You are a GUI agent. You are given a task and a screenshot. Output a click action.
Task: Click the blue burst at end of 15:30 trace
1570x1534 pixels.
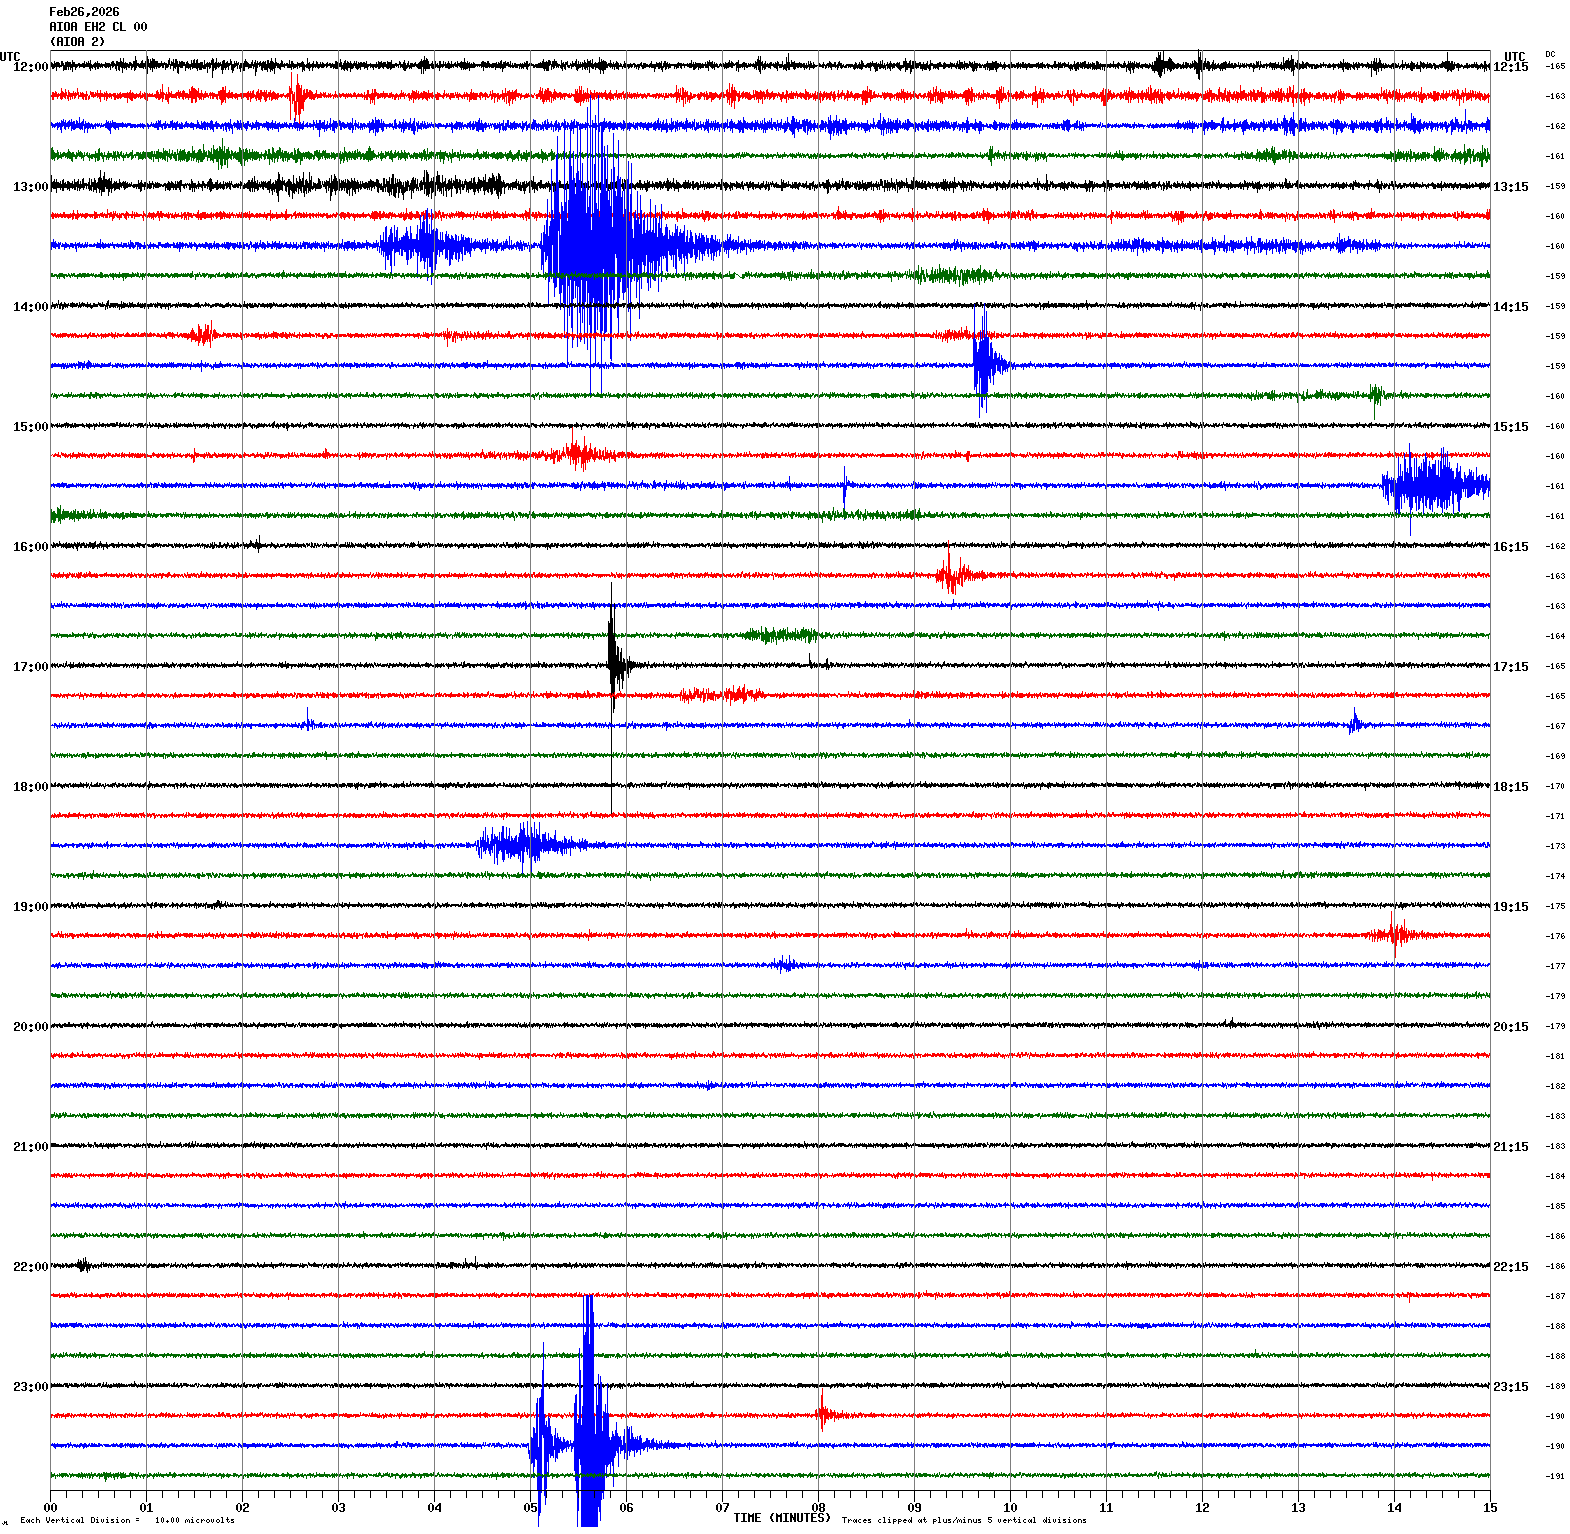[x=1435, y=486]
